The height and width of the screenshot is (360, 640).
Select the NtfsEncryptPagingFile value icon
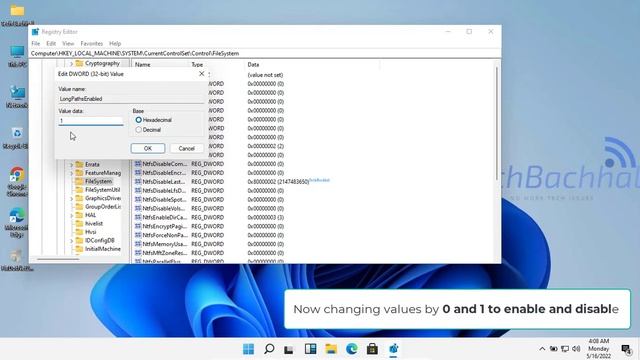pyautogui.click(x=138, y=226)
